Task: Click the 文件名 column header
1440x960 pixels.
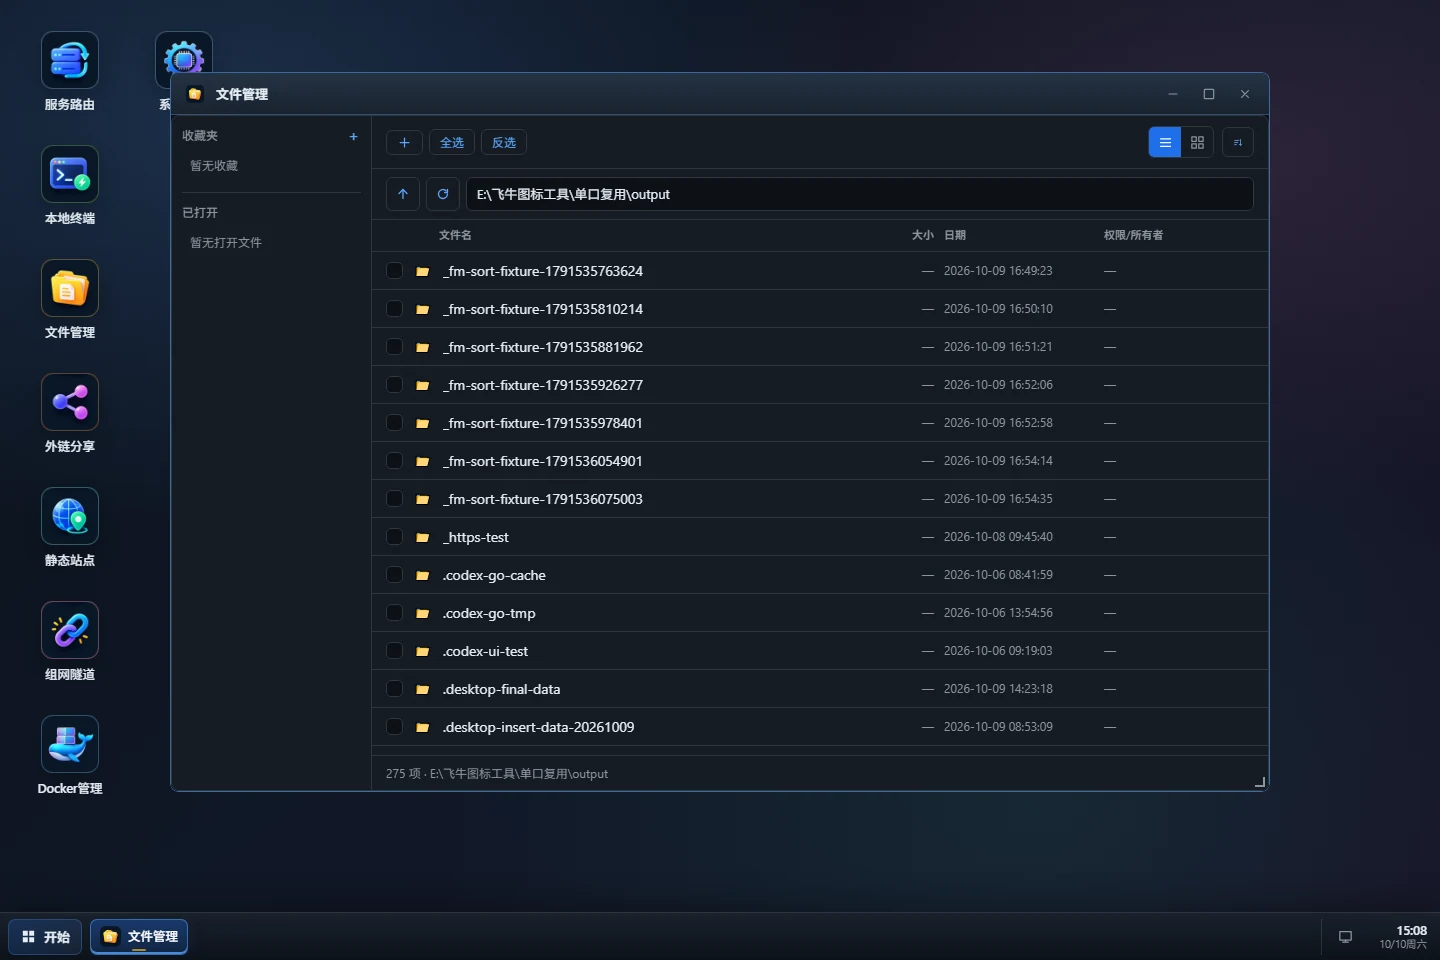Action: click(x=455, y=235)
